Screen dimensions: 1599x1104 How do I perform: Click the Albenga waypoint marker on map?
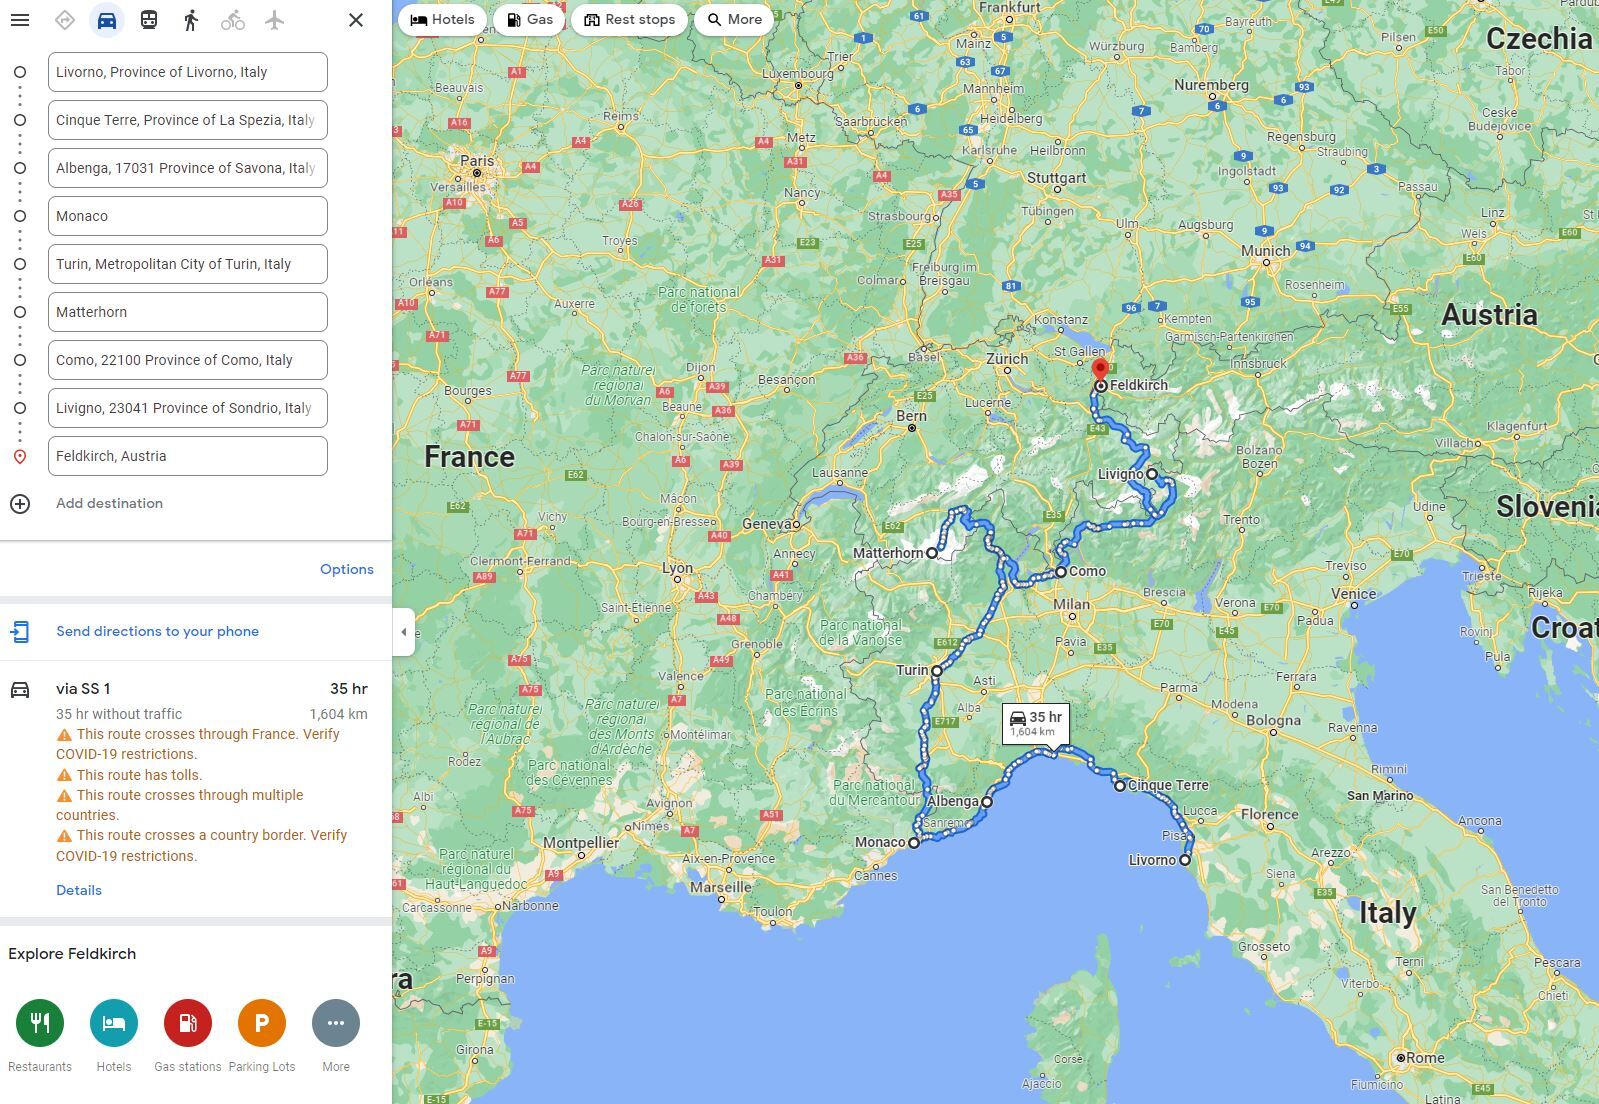(x=987, y=802)
